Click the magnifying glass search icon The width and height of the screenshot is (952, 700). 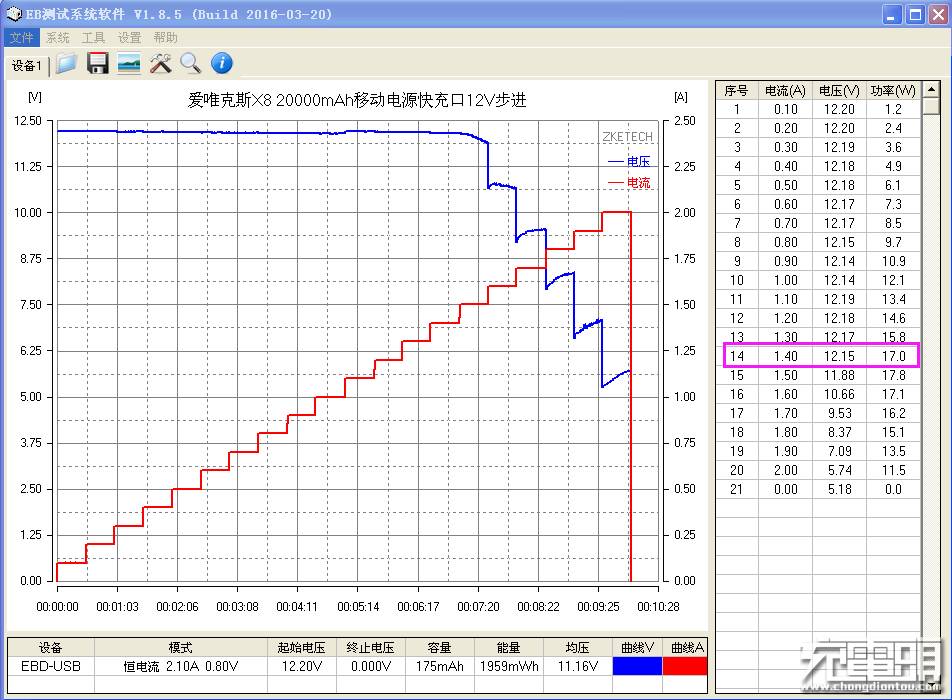[x=191, y=63]
